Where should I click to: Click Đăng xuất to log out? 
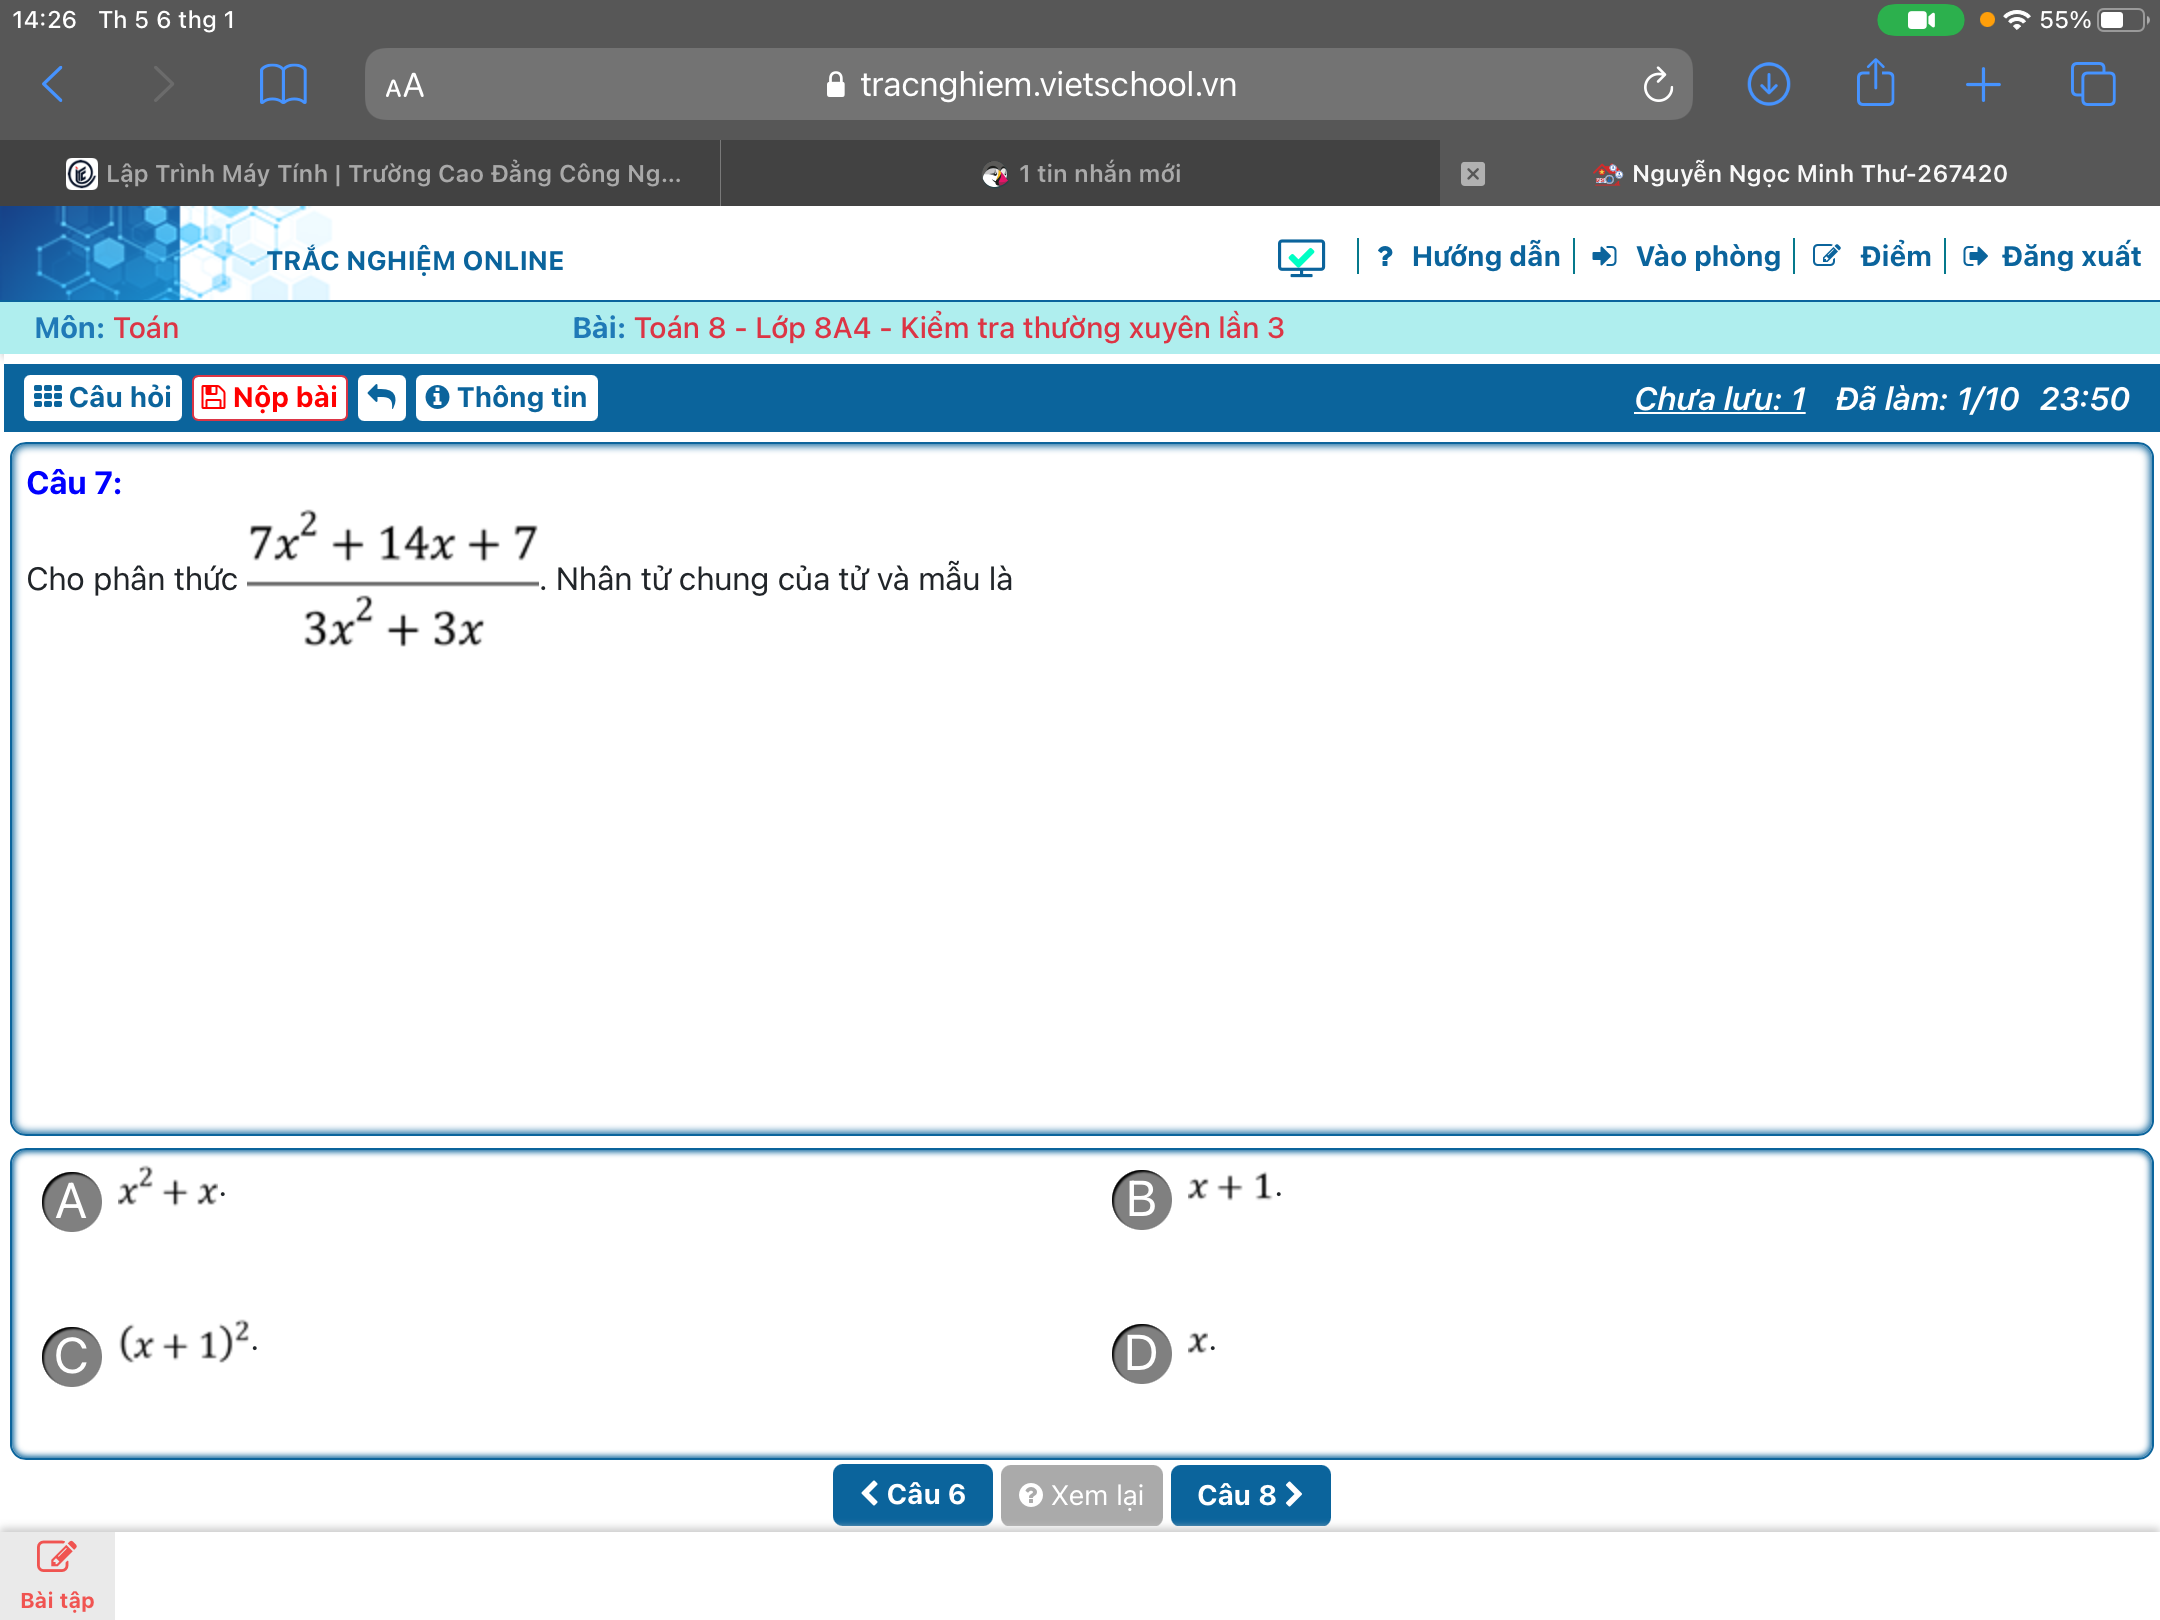pos(2051,257)
